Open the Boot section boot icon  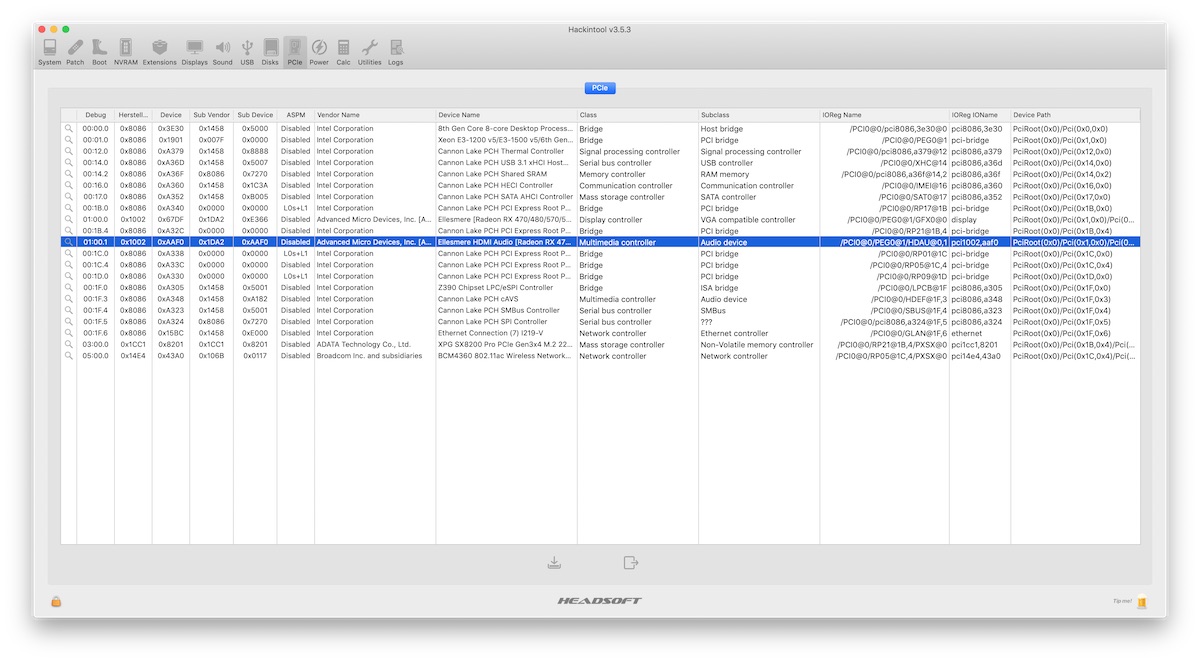[x=99, y=51]
